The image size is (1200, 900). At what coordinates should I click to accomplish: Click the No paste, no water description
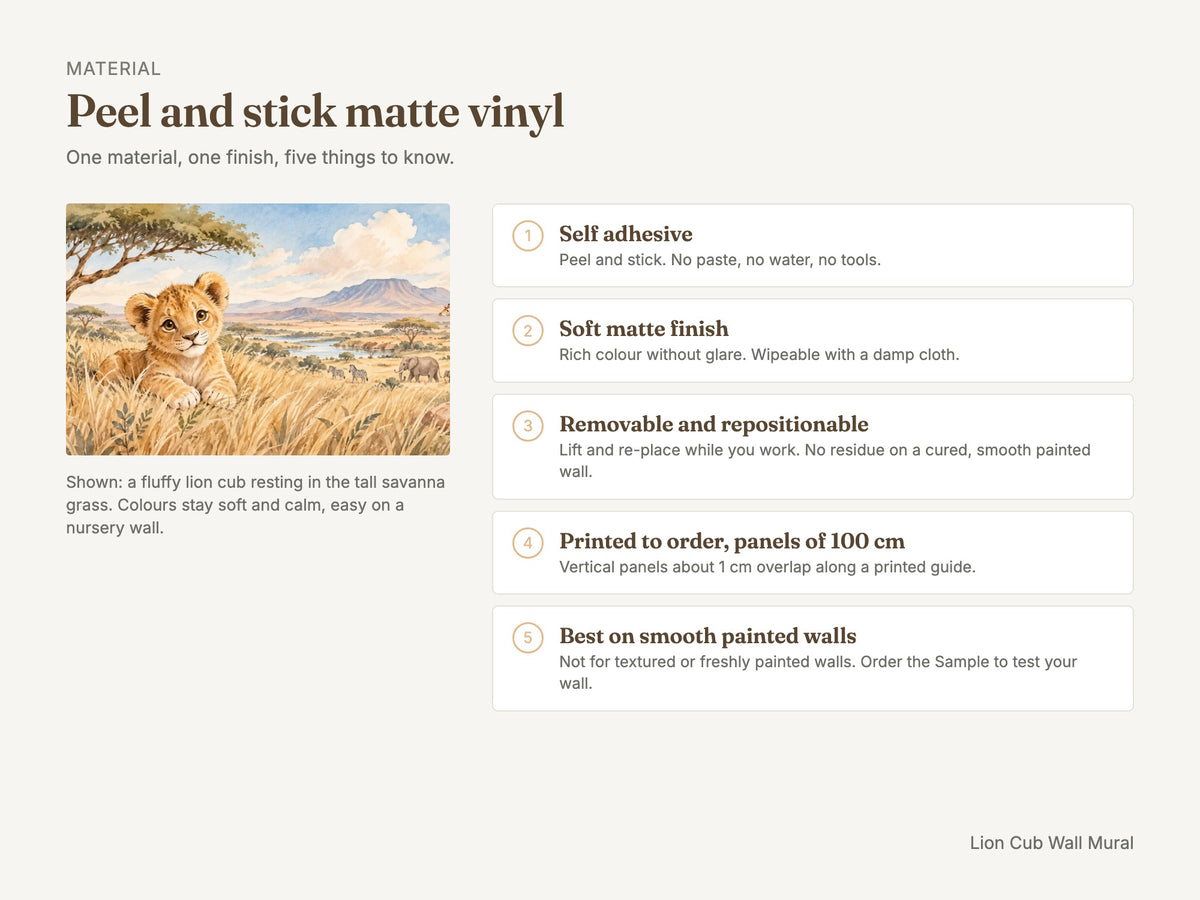point(720,260)
